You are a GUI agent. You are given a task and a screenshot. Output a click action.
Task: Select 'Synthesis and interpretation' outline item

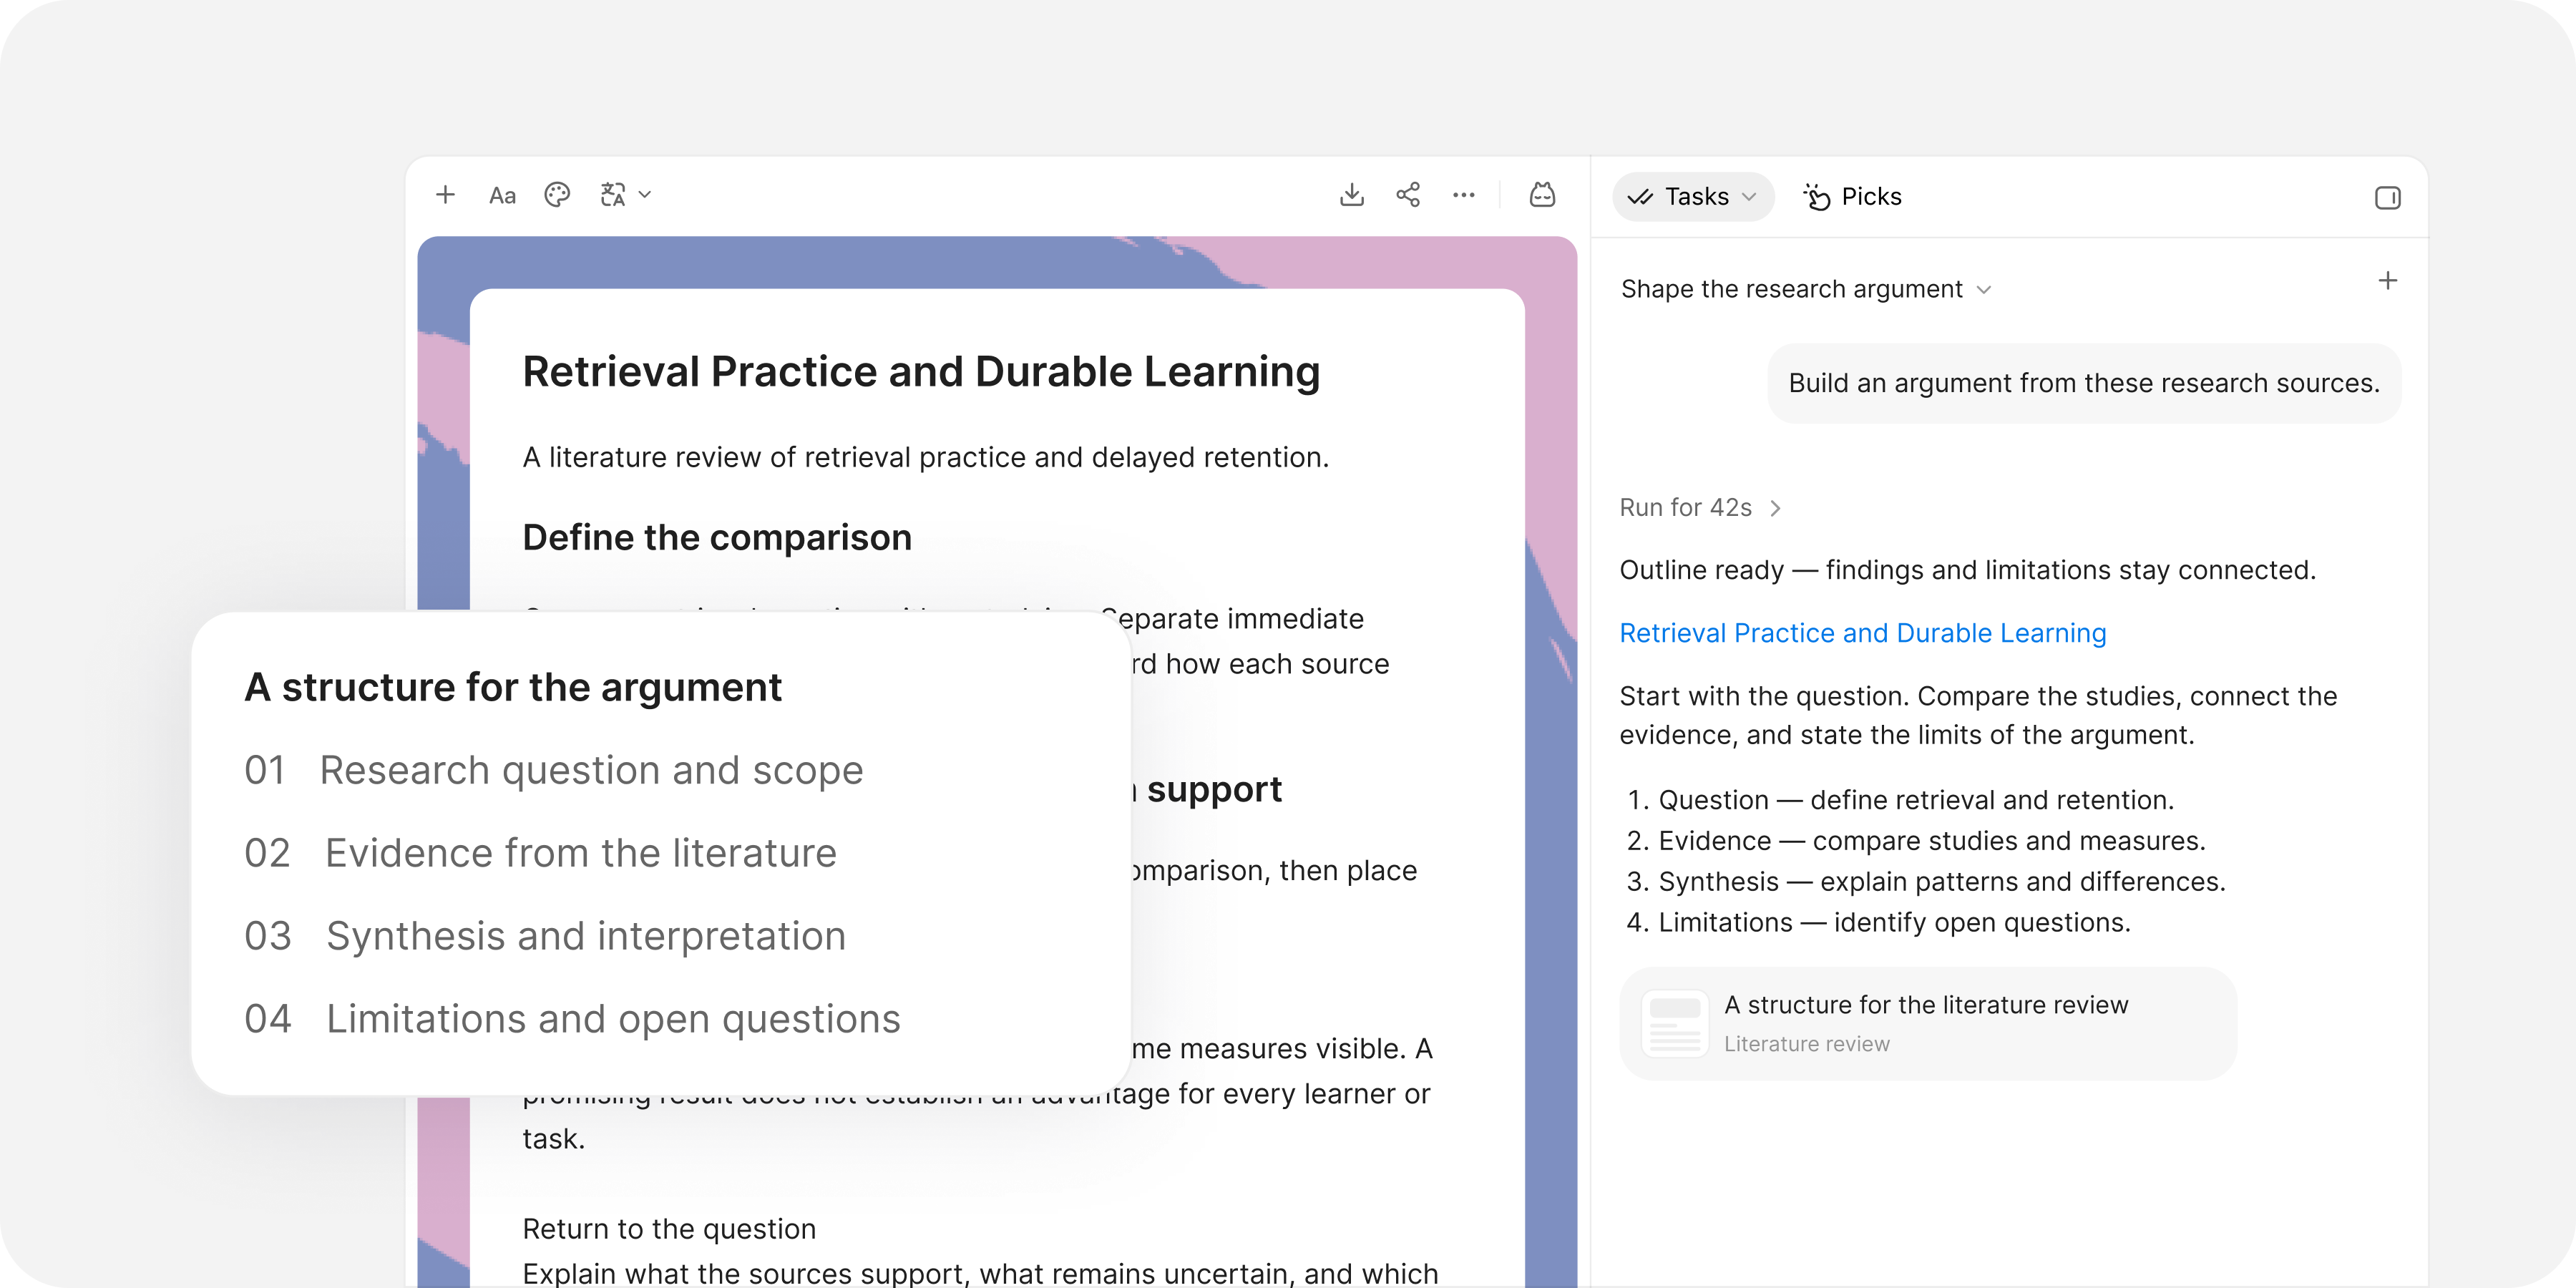(545, 936)
